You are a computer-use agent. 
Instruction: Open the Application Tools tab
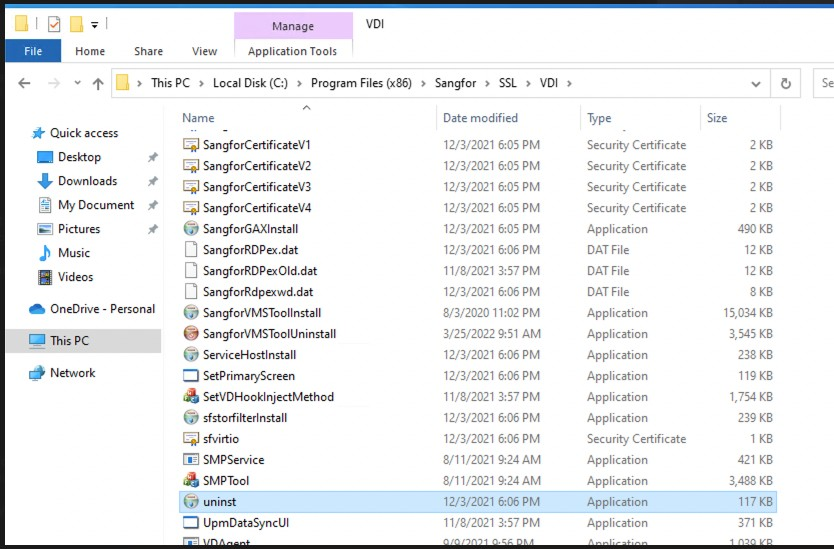coord(293,51)
